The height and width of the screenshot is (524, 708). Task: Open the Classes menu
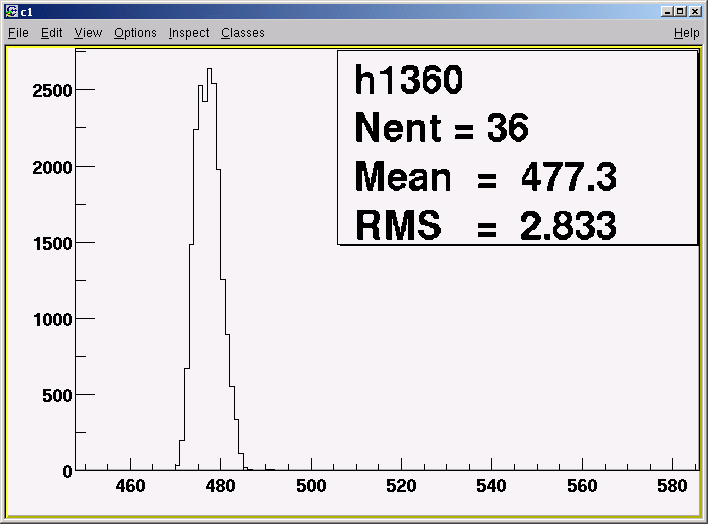(243, 33)
